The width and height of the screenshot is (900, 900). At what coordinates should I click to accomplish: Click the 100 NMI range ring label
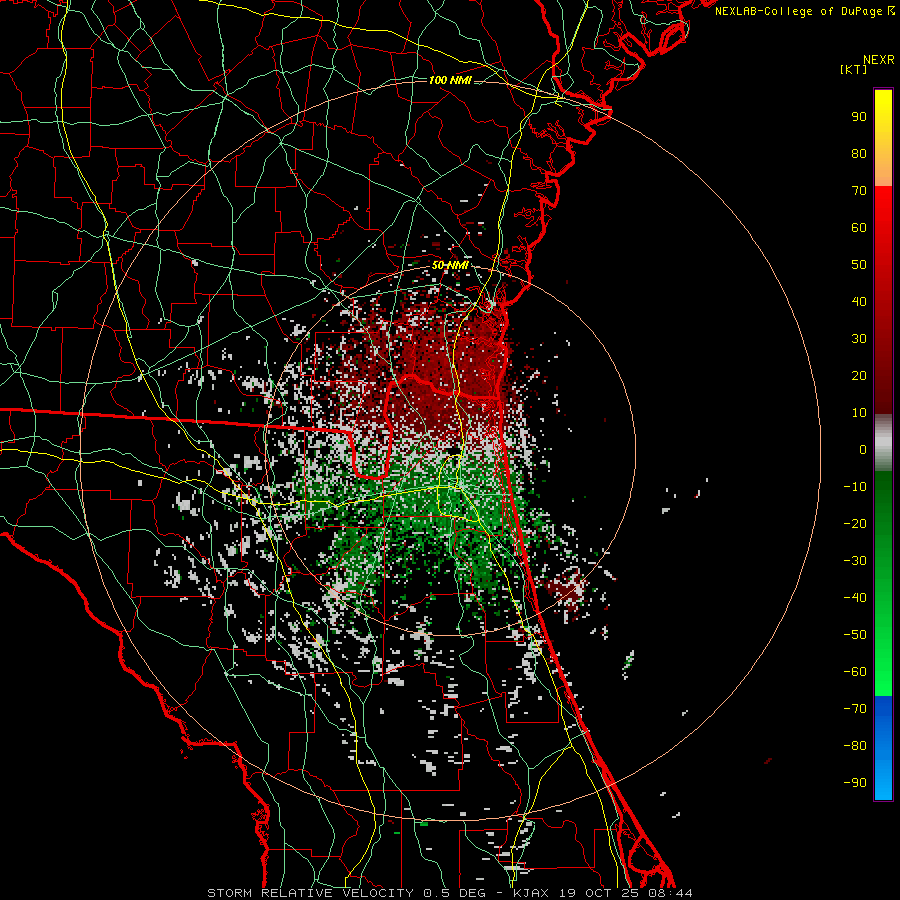click(x=450, y=80)
